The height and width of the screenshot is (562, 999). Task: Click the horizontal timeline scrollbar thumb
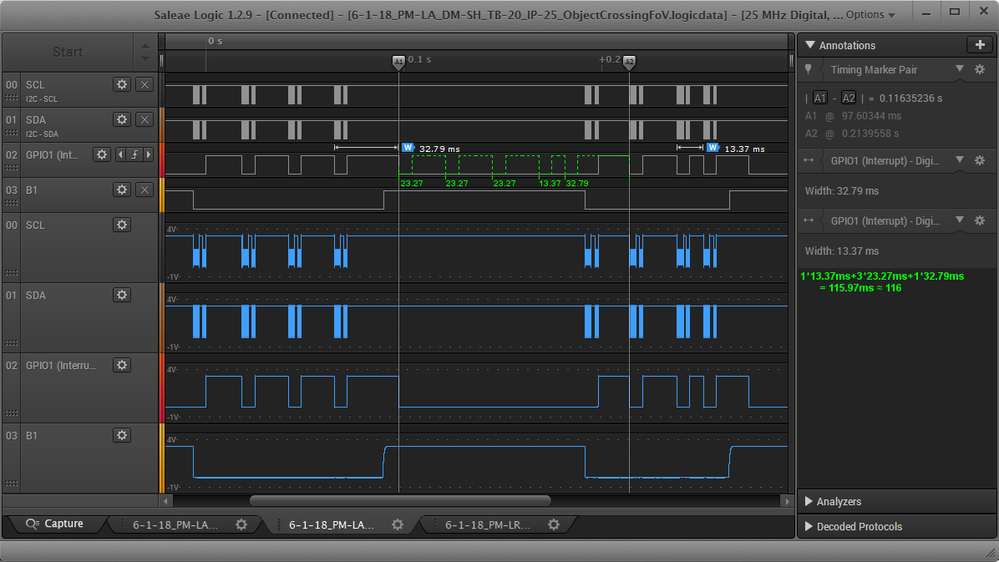(x=400, y=501)
